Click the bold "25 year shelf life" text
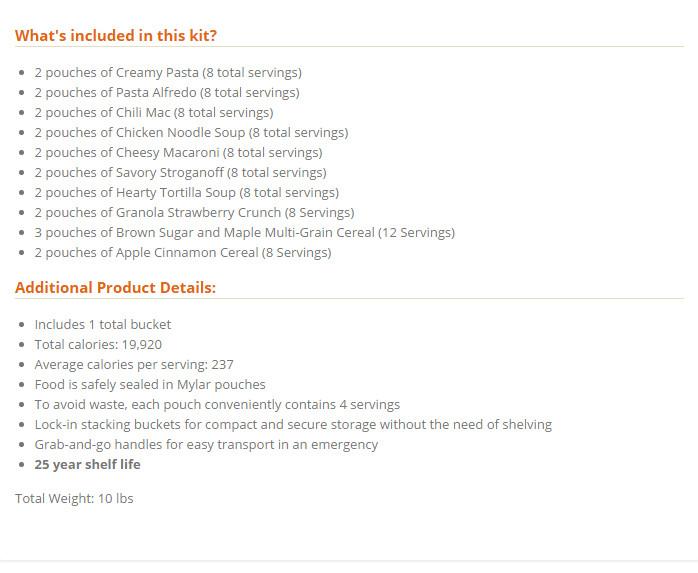The height and width of the screenshot is (573, 698). [88, 464]
